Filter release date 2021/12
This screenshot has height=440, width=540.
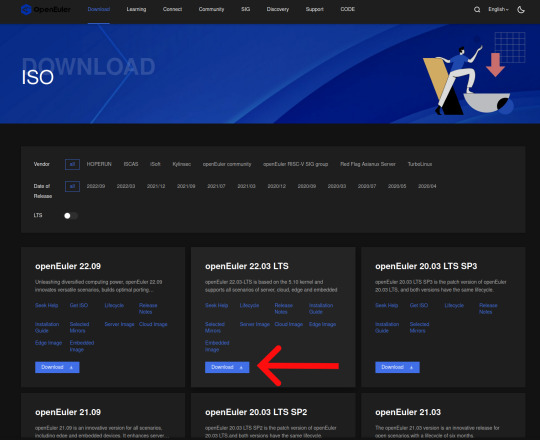(156, 186)
